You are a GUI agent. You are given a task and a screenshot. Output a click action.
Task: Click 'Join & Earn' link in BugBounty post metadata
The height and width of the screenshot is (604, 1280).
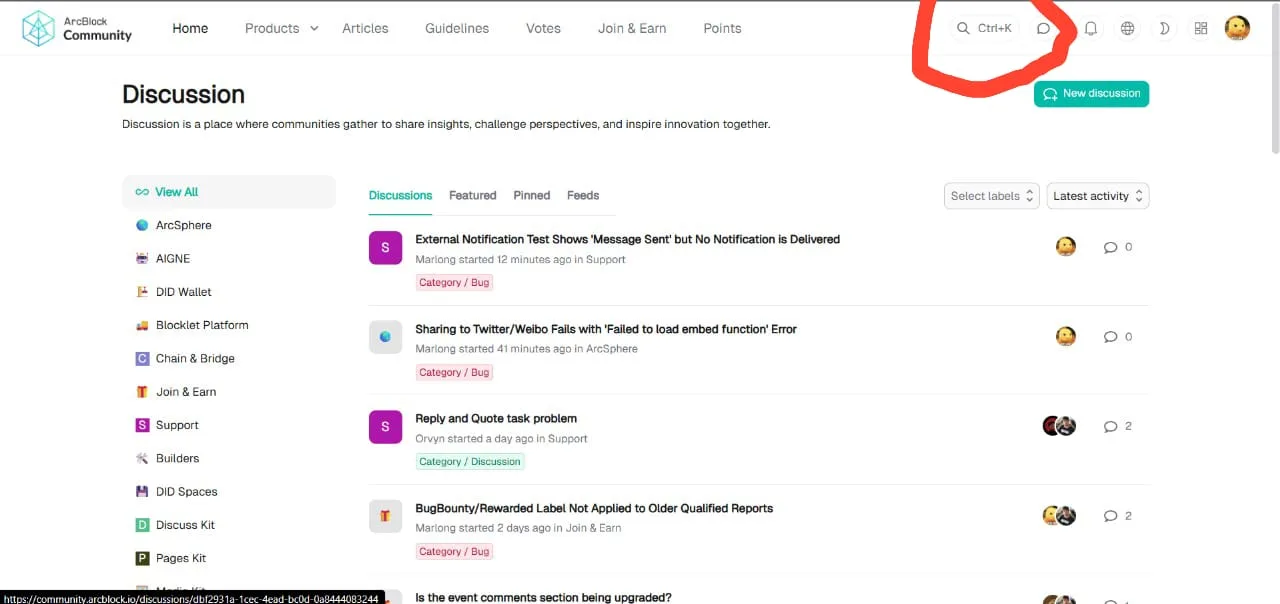pos(593,528)
